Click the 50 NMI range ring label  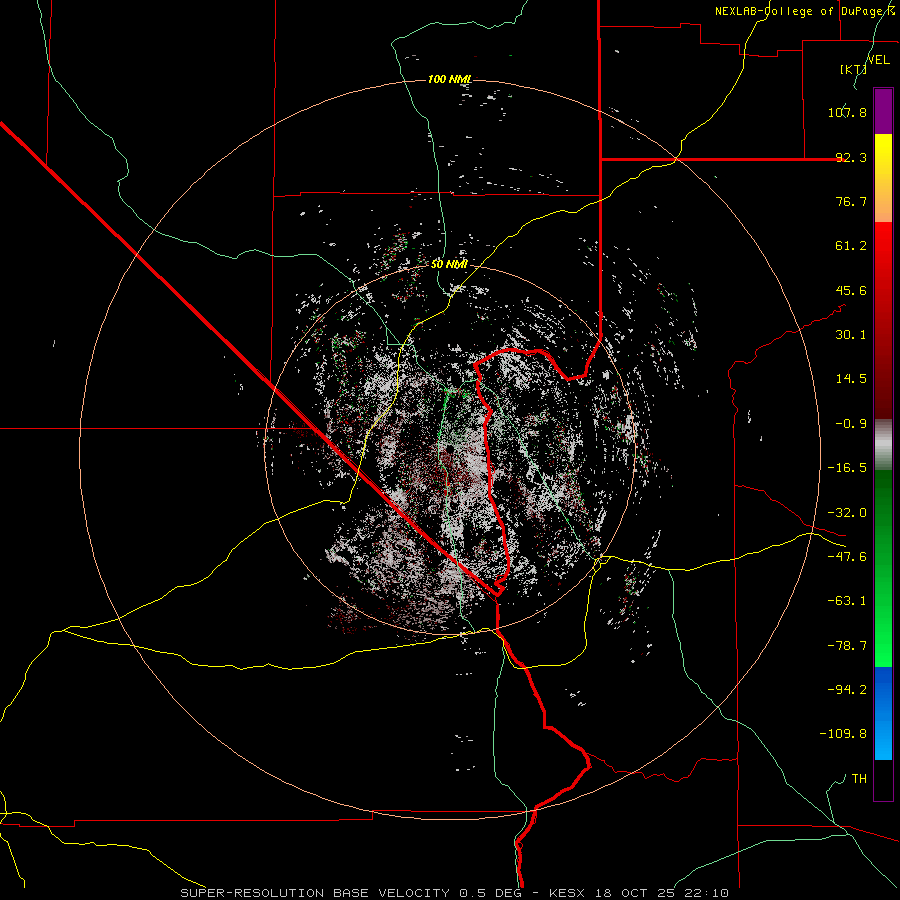click(449, 264)
